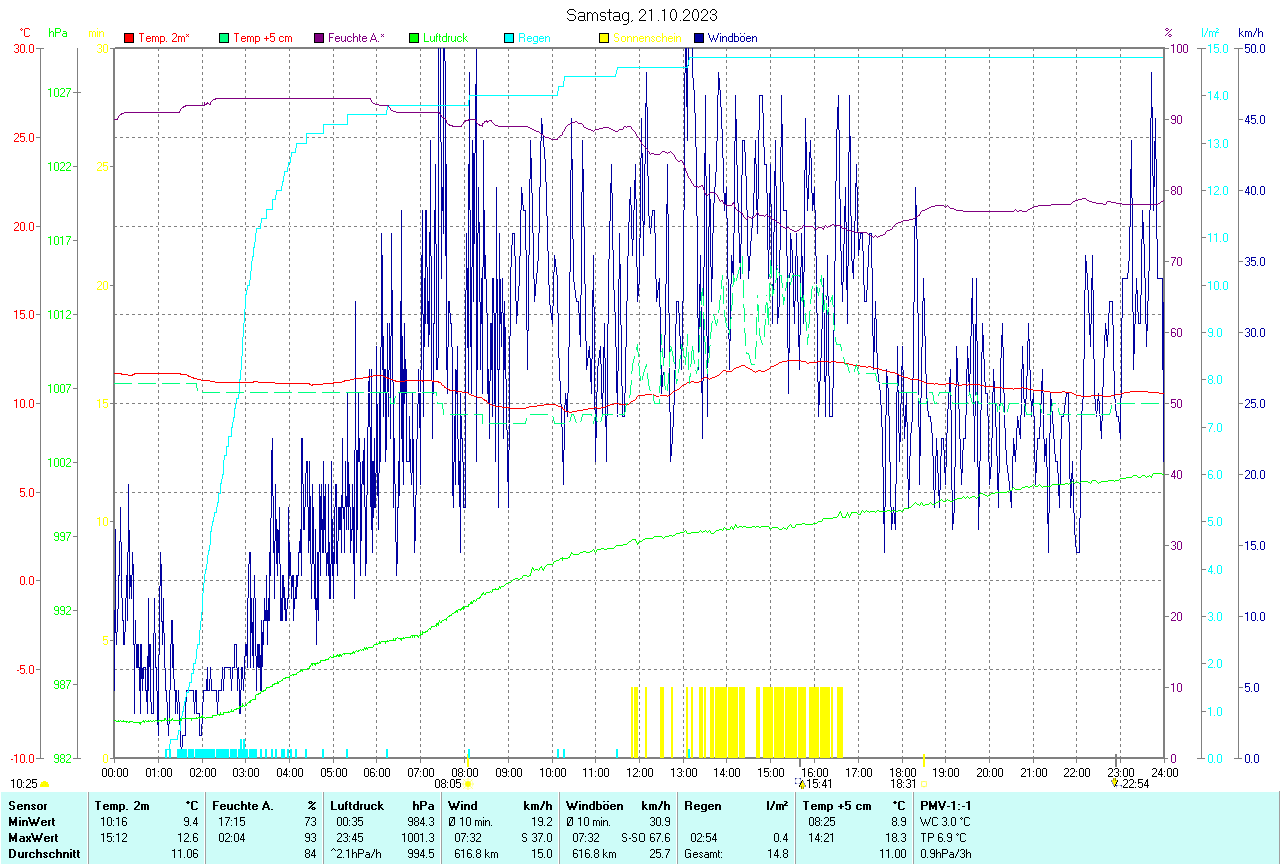This screenshot has width=1280, height=864.
Task: Click the 00:00 time axis label
Action: (x=115, y=772)
